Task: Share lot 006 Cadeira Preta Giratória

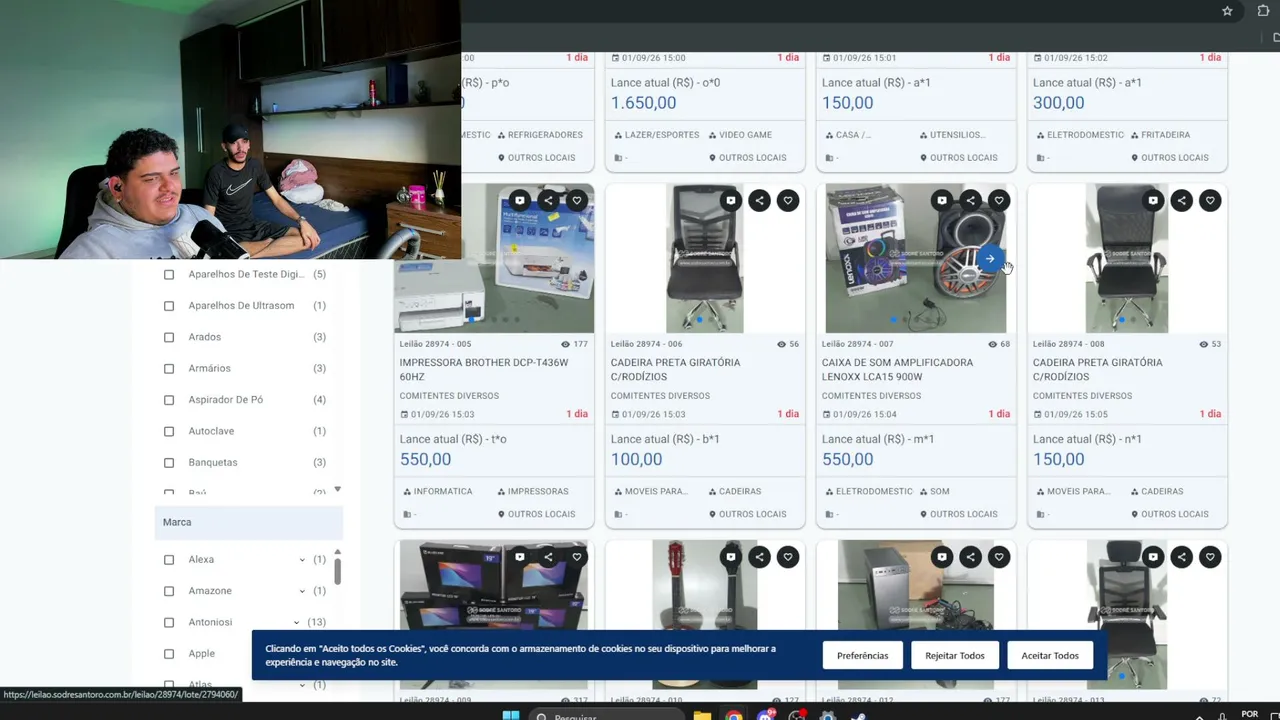Action: [760, 201]
